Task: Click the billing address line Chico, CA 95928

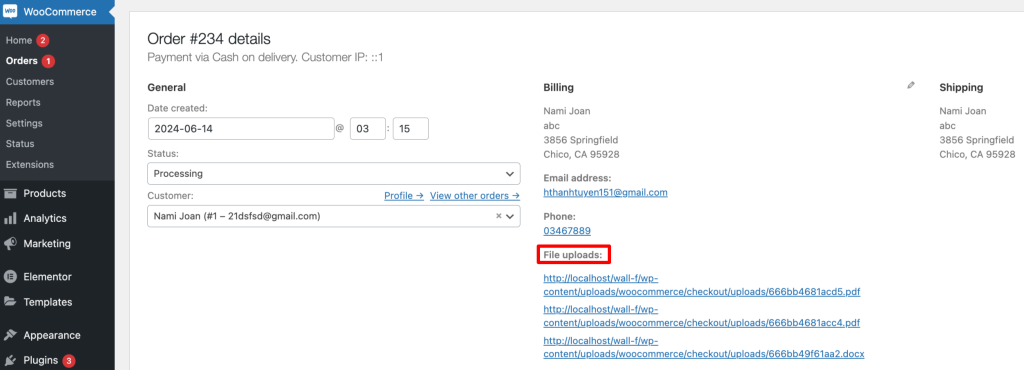Action: point(581,155)
